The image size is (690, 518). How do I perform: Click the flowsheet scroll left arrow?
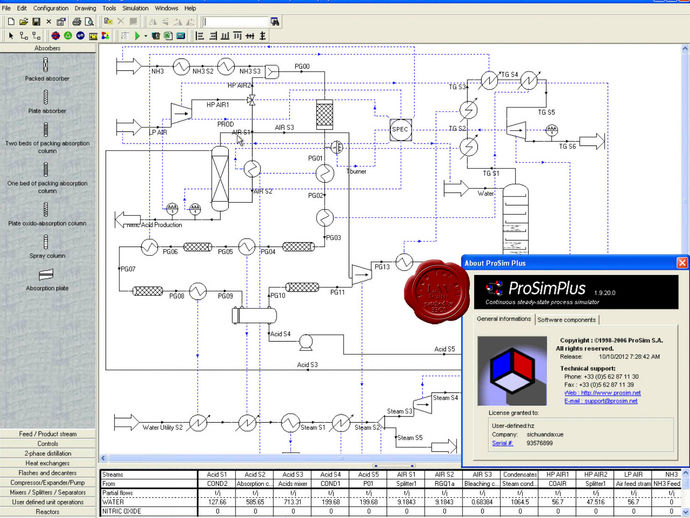pyautogui.click(x=103, y=458)
